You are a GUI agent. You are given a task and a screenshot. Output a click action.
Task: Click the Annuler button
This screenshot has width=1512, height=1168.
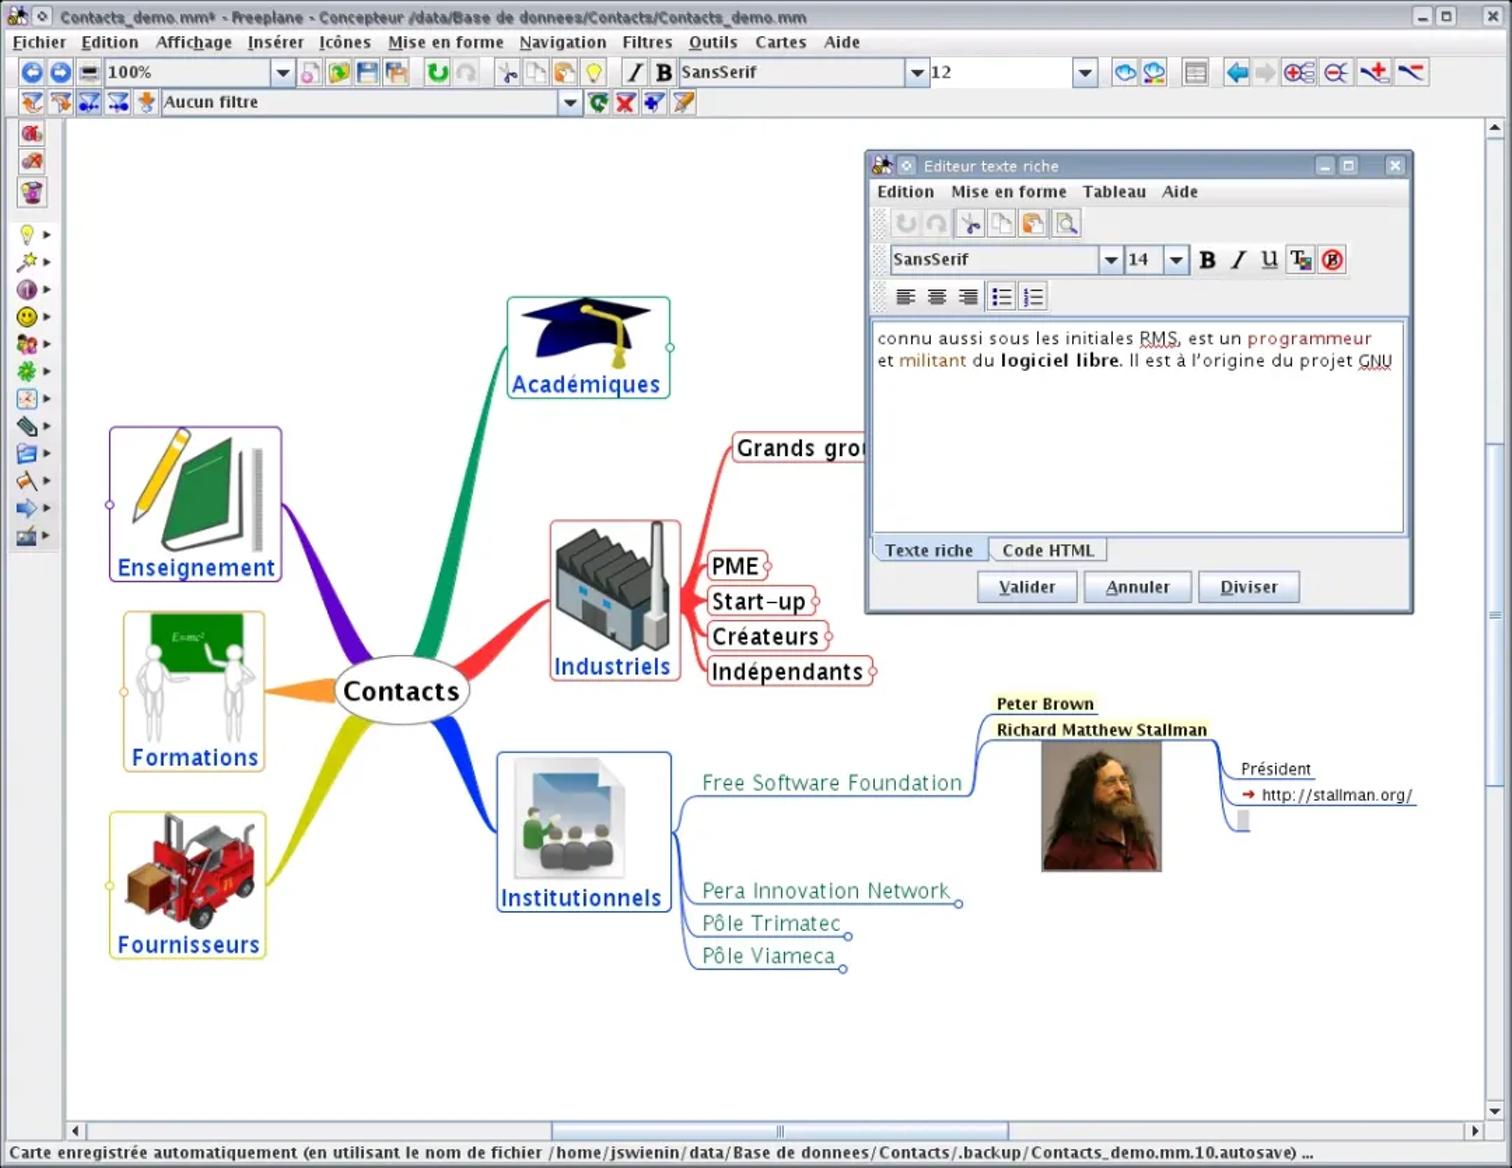click(x=1138, y=587)
